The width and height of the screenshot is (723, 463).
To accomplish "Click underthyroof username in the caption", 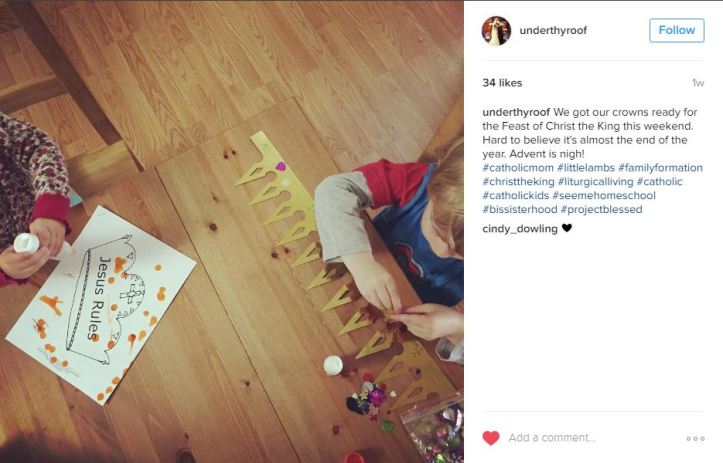I will point(516,112).
